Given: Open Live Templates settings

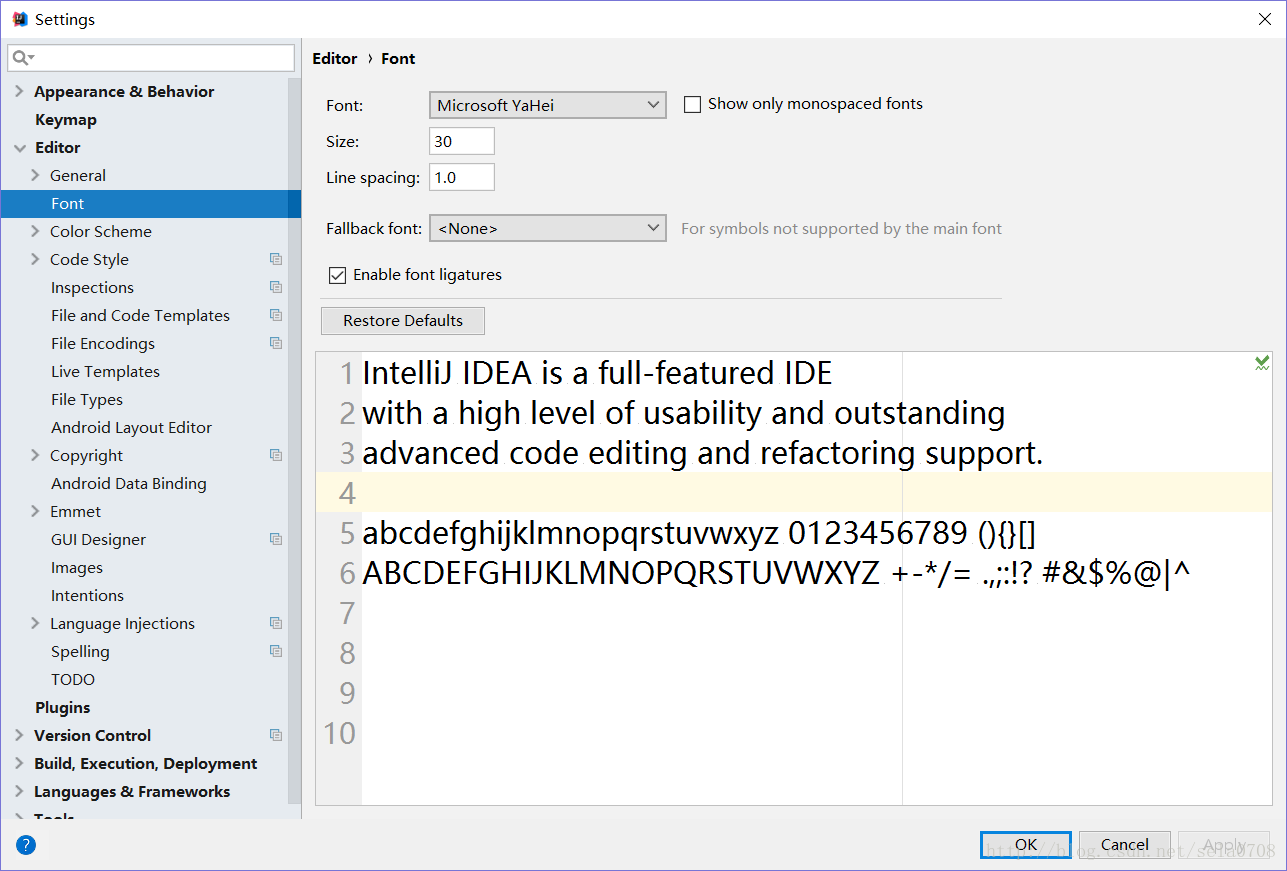Looking at the screenshot, I should pyautogui.click(x=105, y=371).
